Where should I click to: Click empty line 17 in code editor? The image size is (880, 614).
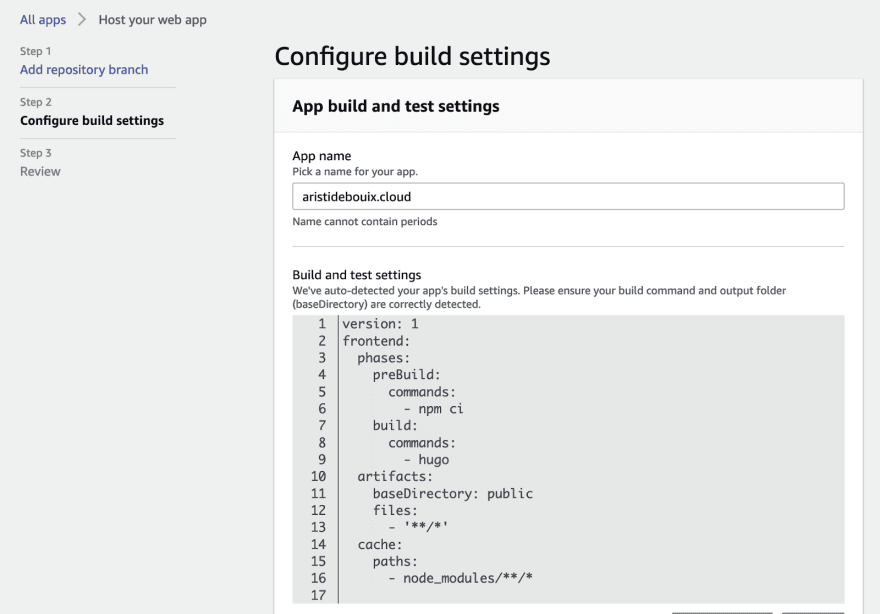pos(592,595)
